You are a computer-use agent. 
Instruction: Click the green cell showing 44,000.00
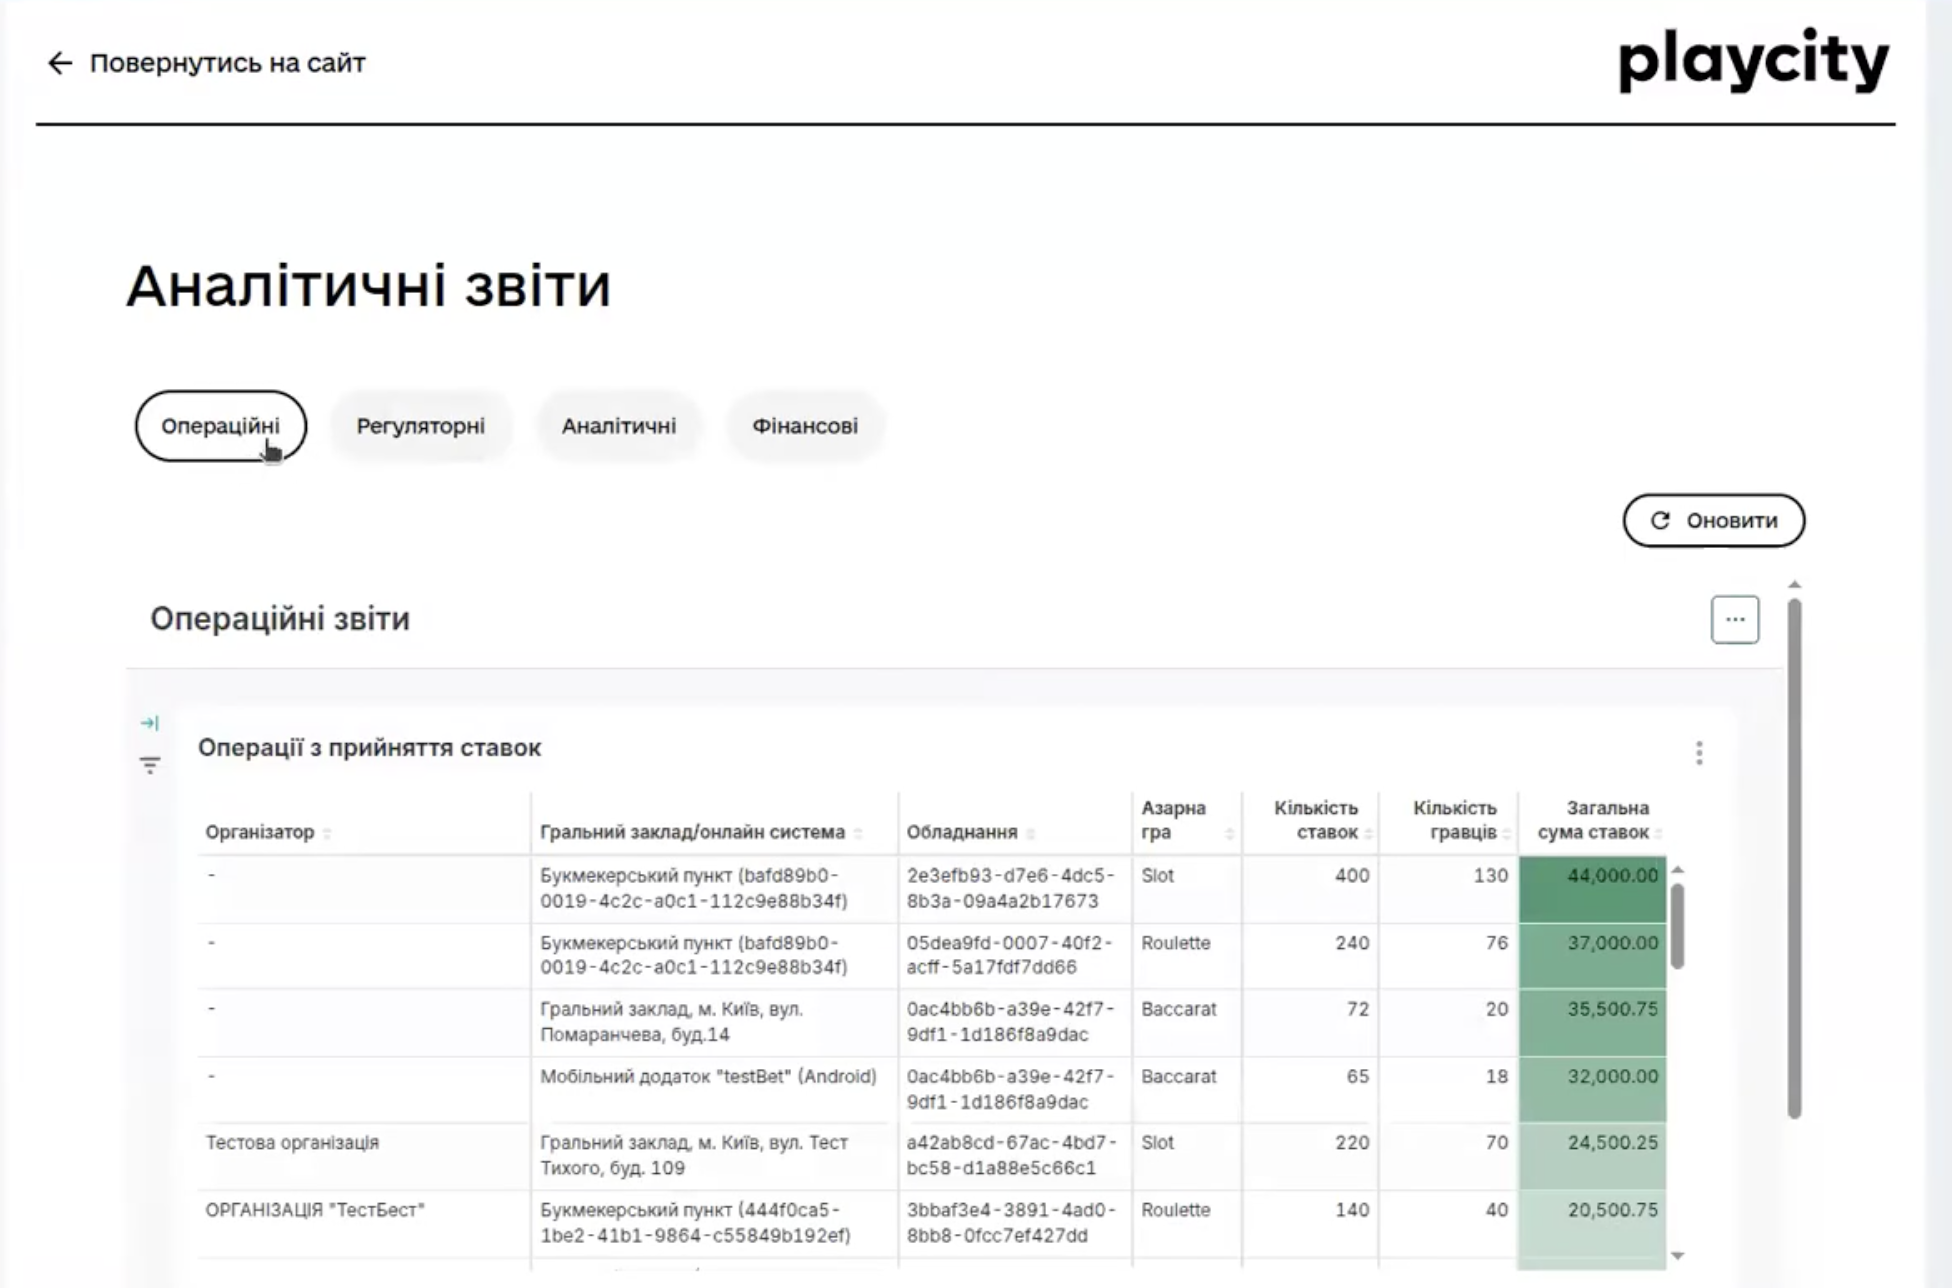point(1592,876)
